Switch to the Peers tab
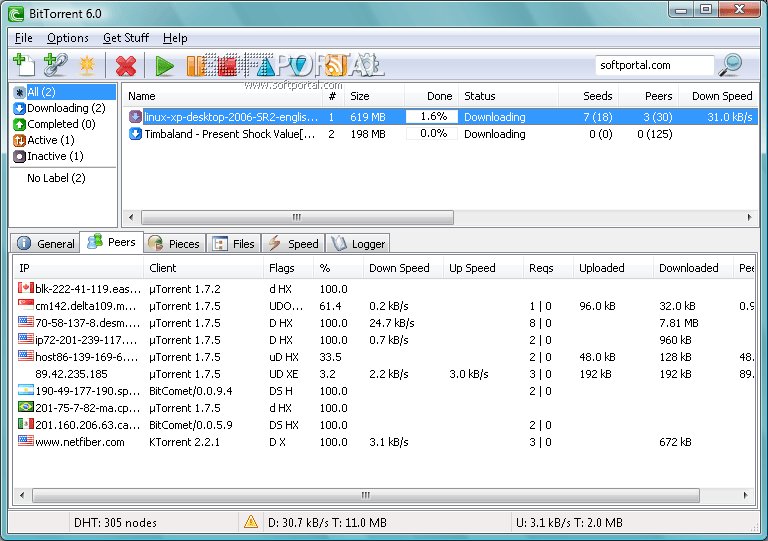This screenshot has width=768, height=541. 111,242
